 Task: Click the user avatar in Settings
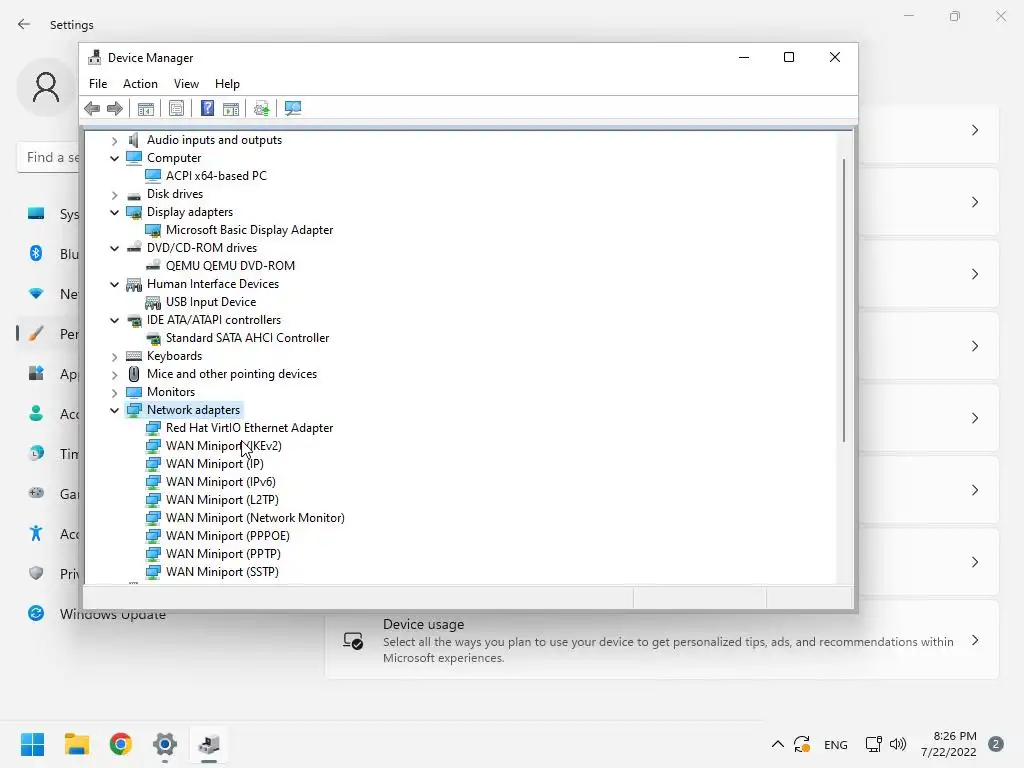[x=46, y=87]
